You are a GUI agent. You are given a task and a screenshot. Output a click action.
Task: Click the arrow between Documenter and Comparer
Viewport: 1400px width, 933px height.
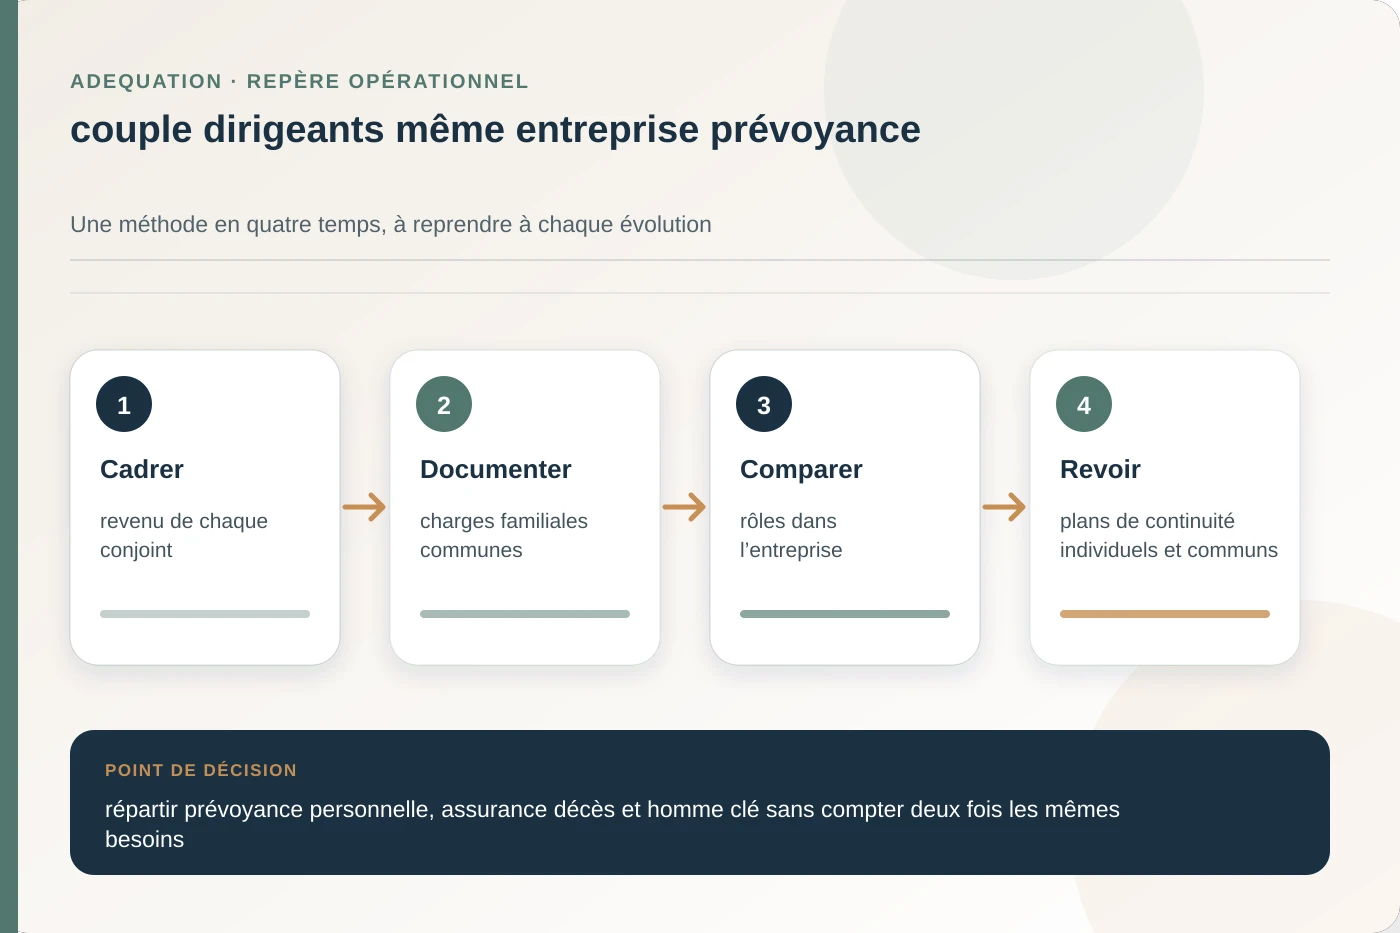[684, 507]
